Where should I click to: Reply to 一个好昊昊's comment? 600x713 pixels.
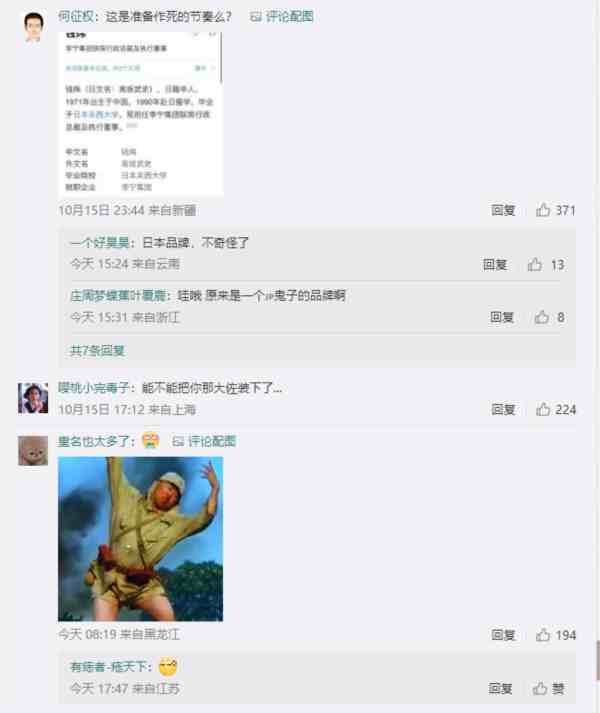pyautogui.click(x=494, y=264)
